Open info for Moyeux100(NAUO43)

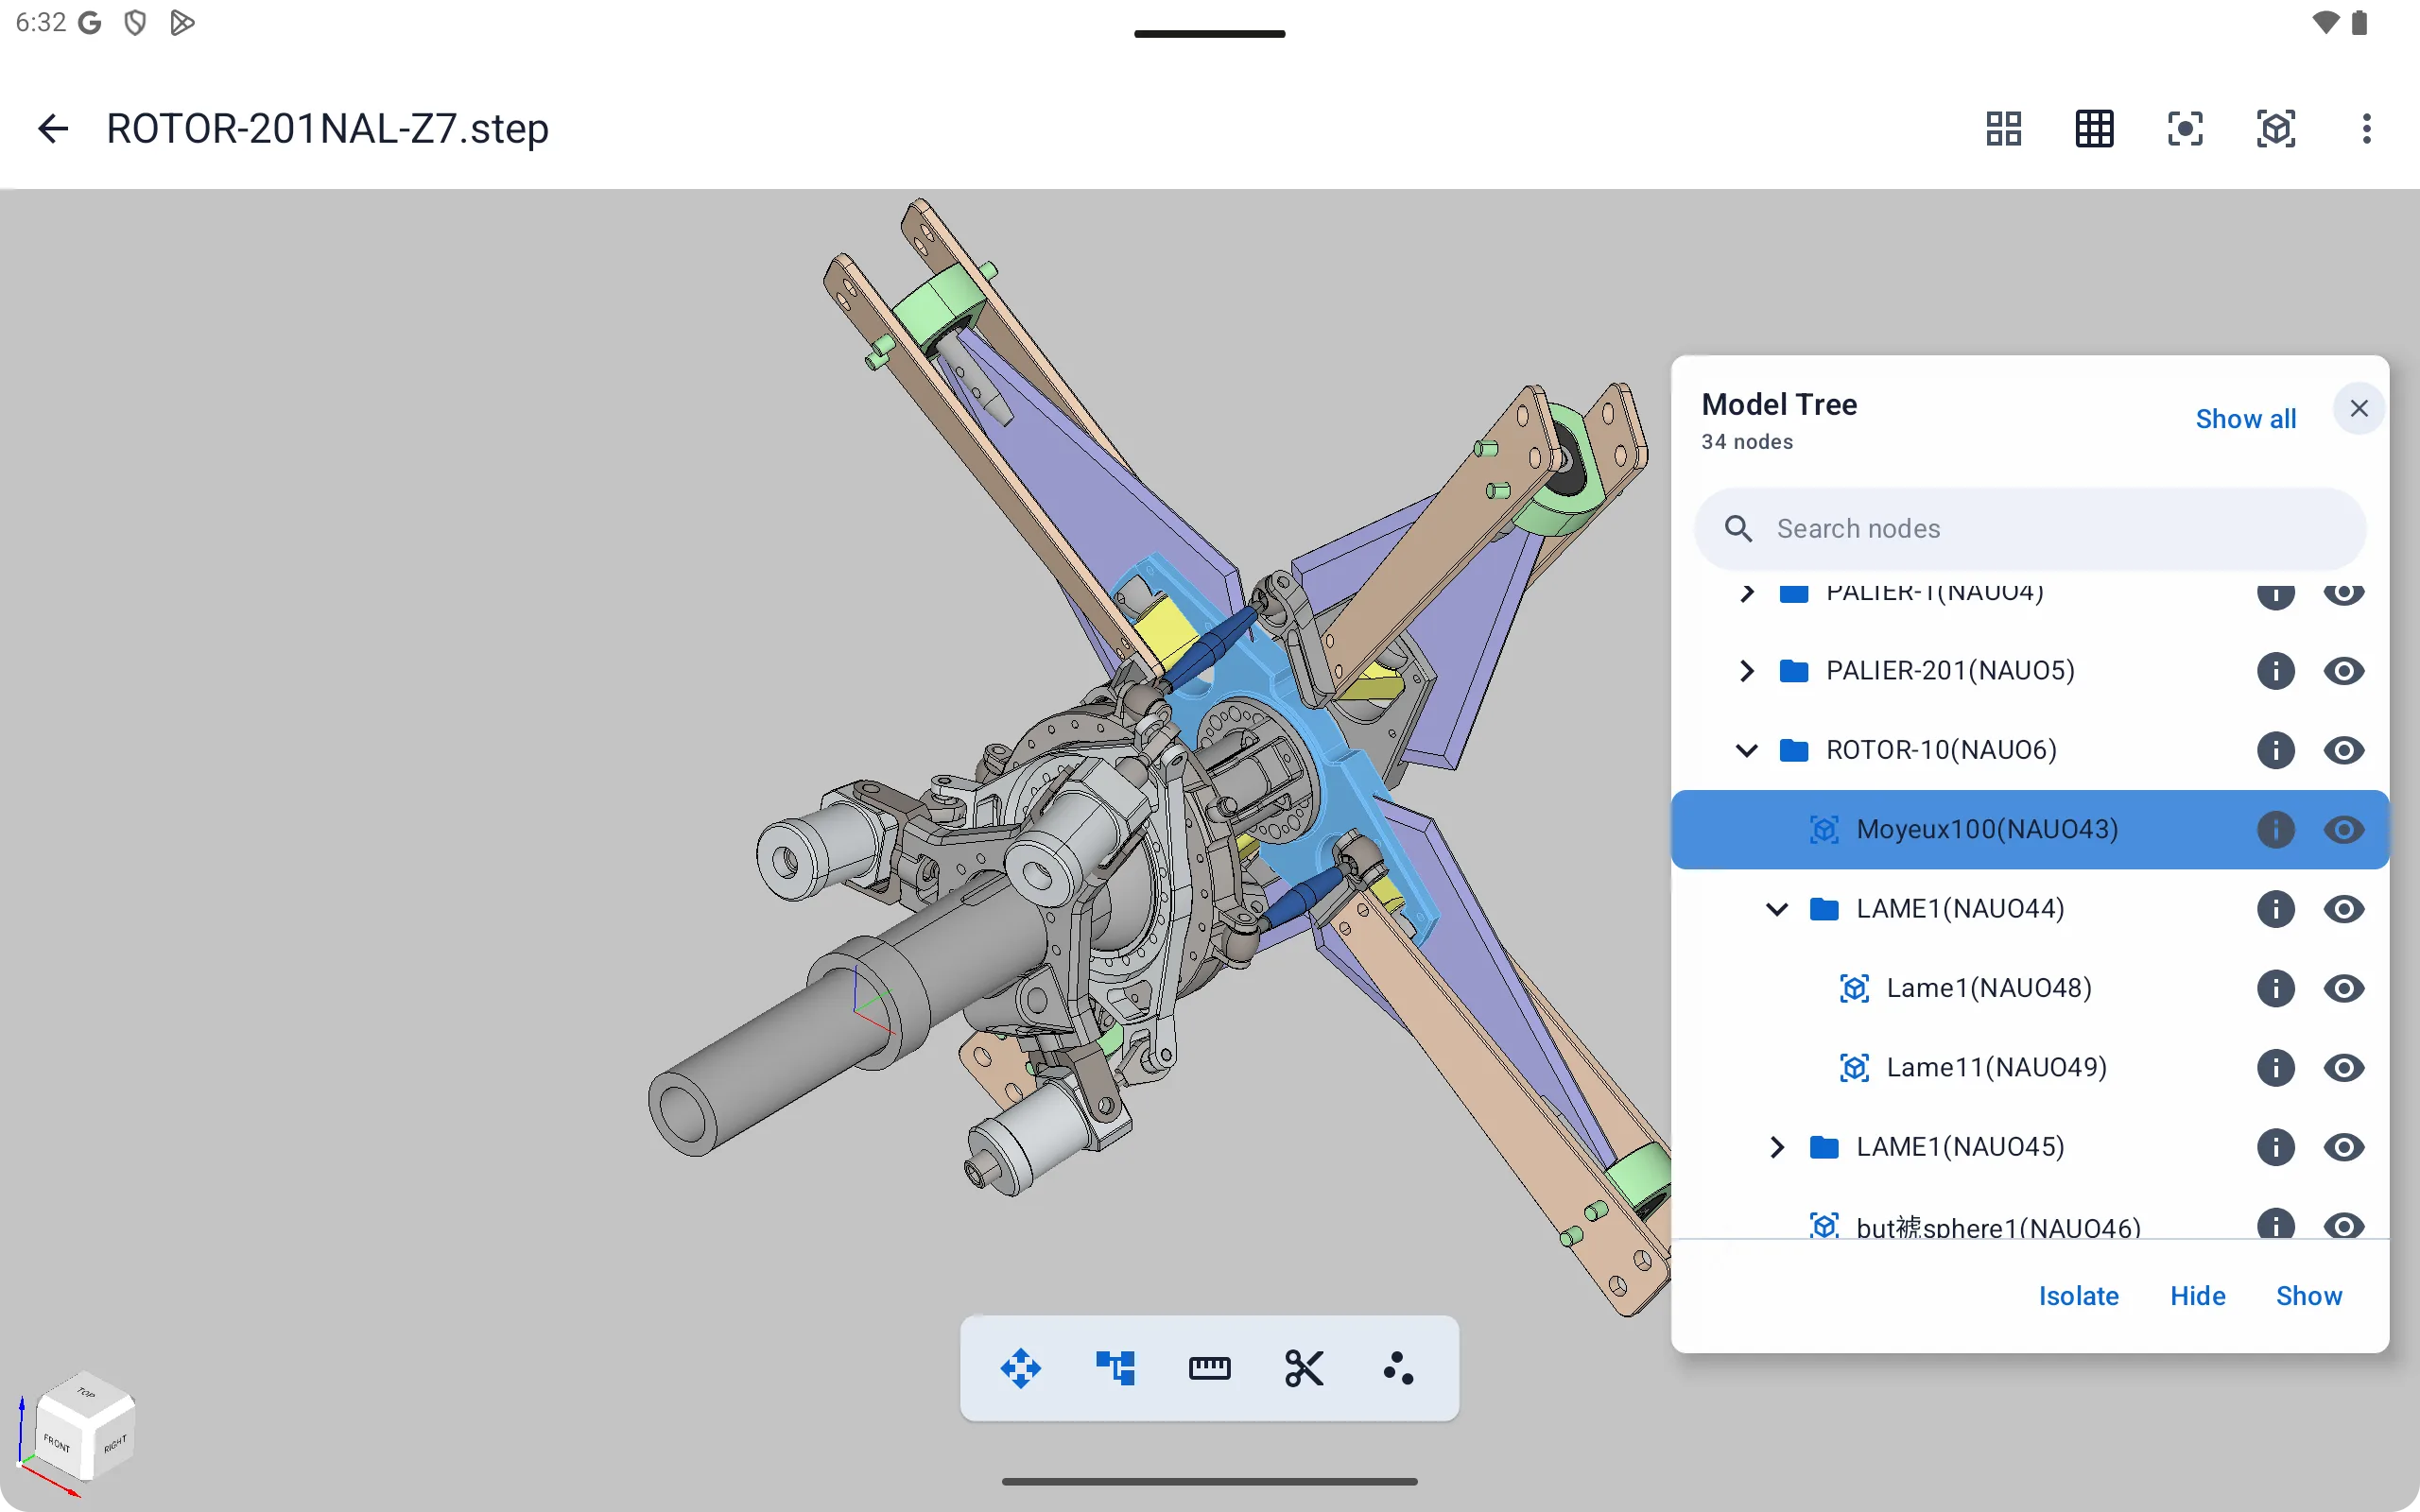coord(2275,829)
